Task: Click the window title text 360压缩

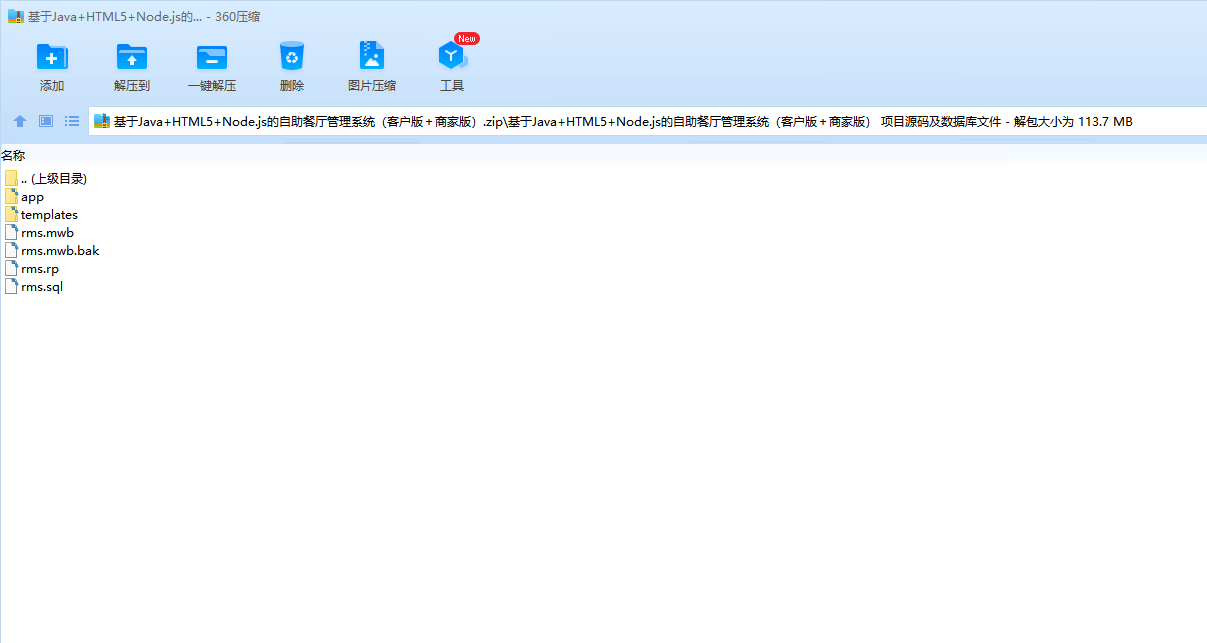Action: 238,17
